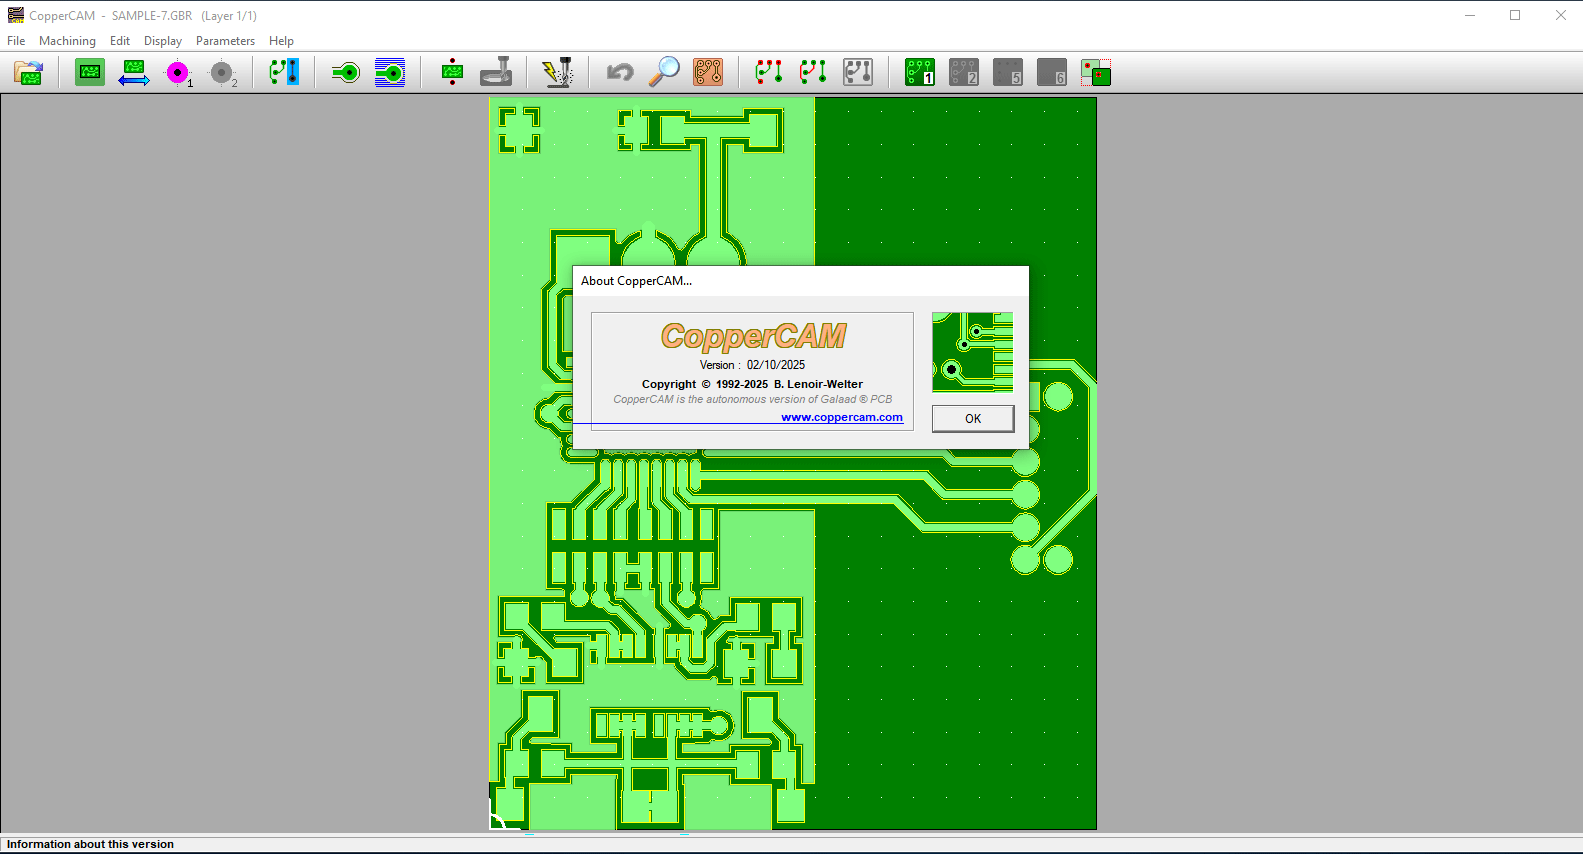Click the overlapping green and red layers icon
The height and width of the screenshot is (854, 1583).
1096,73
